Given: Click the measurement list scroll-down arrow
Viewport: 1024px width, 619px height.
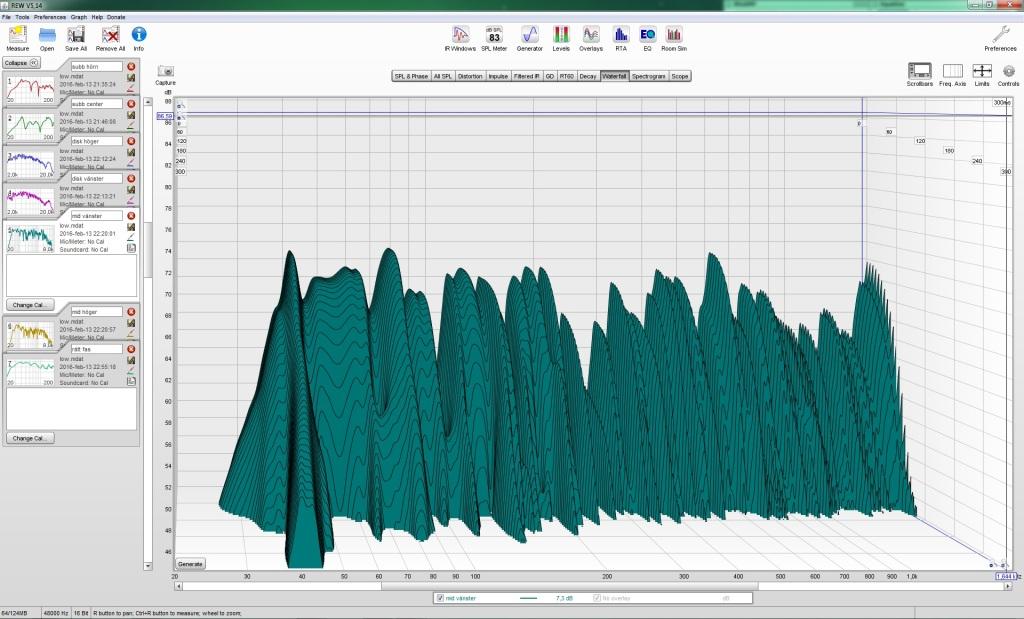Looking at the screenshot, I should coord(148,566).
